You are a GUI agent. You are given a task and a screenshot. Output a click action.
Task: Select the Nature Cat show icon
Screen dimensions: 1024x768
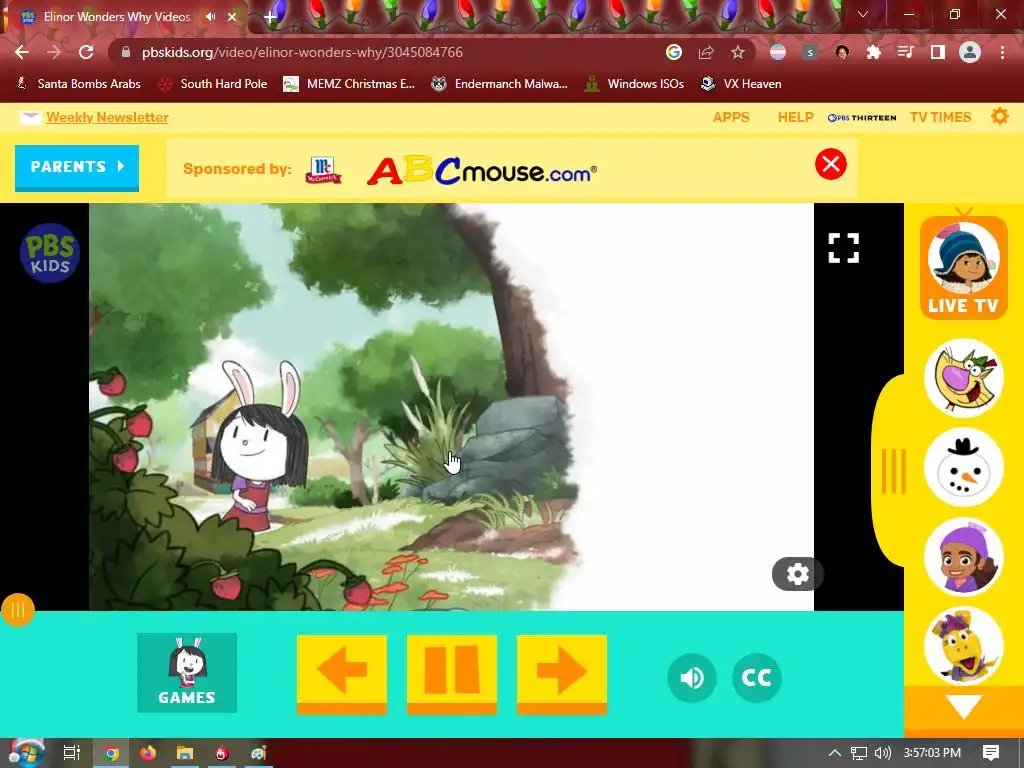tap(964, 378)
